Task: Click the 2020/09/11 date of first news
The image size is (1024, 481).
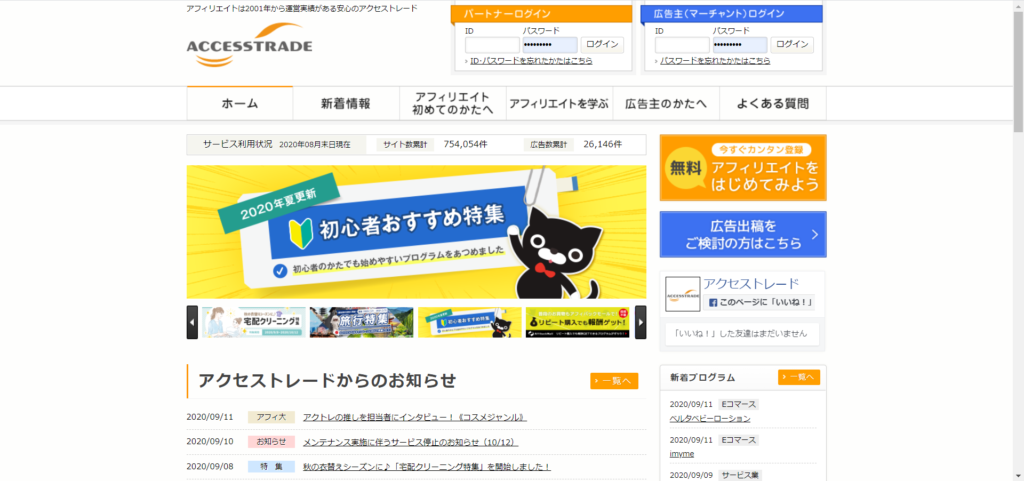Action: click(x=210, y=418)
